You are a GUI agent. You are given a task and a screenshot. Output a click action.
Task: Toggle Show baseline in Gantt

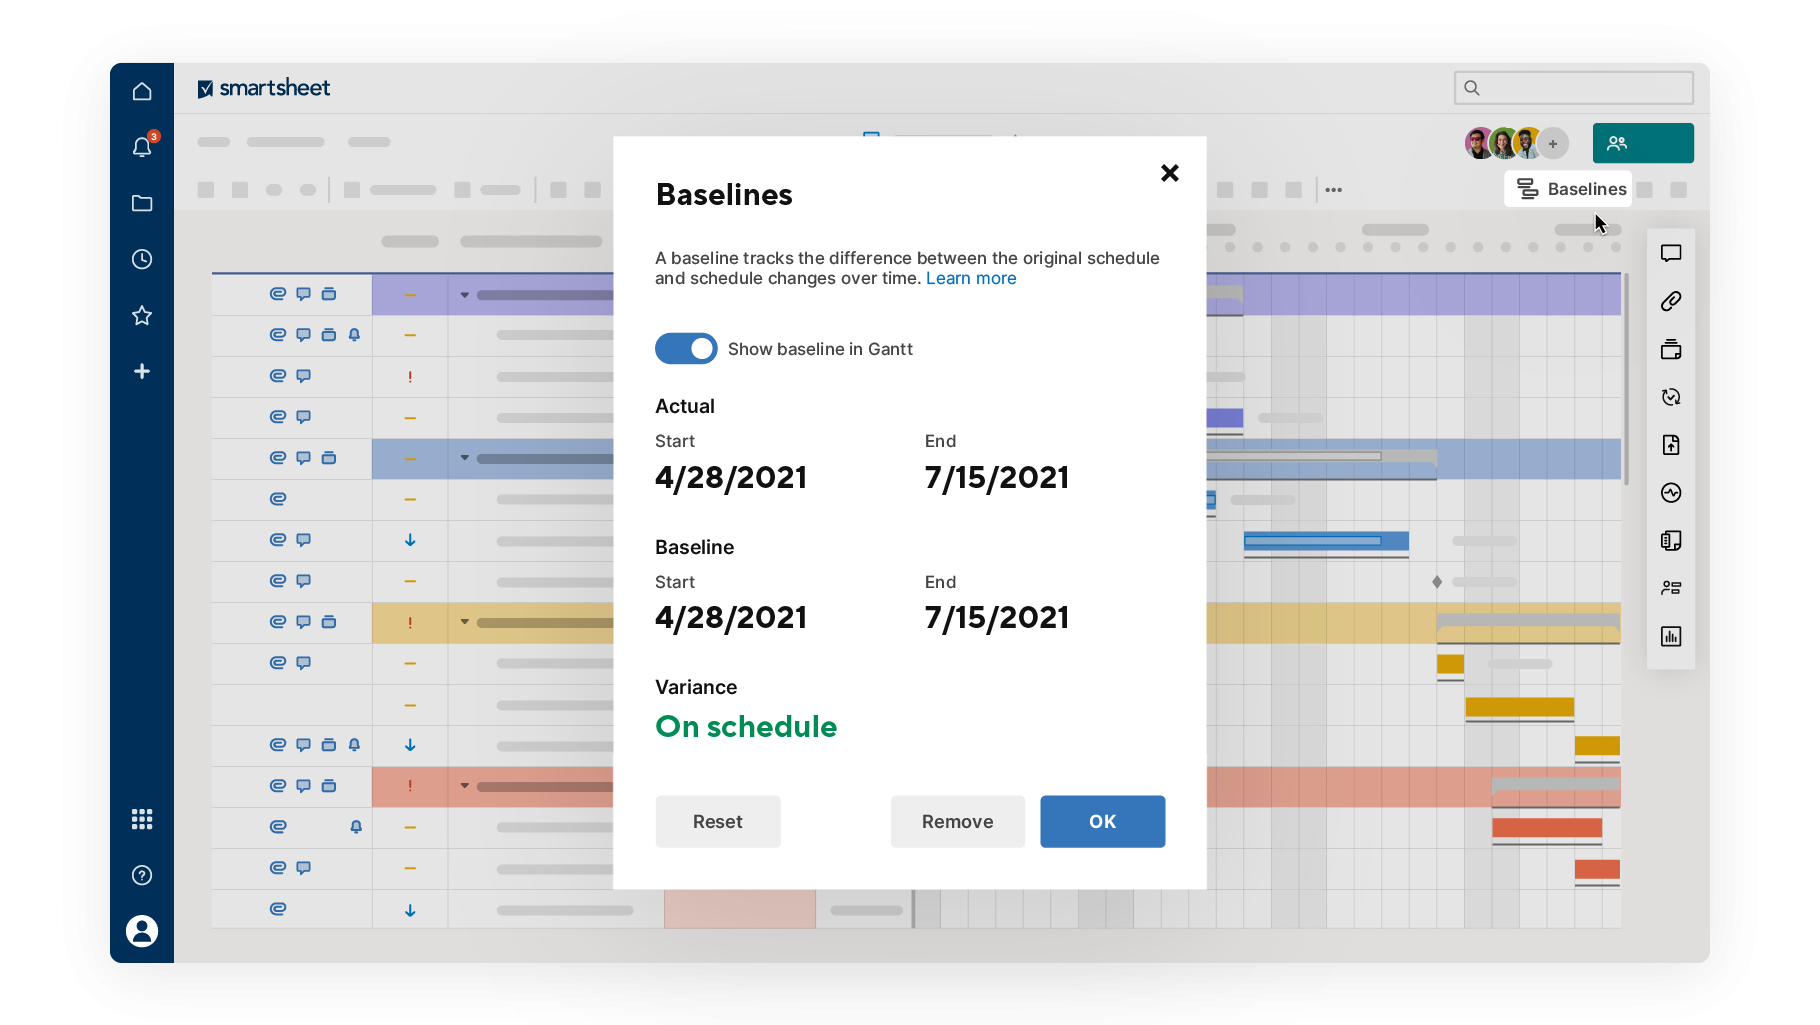pos(686,348)
